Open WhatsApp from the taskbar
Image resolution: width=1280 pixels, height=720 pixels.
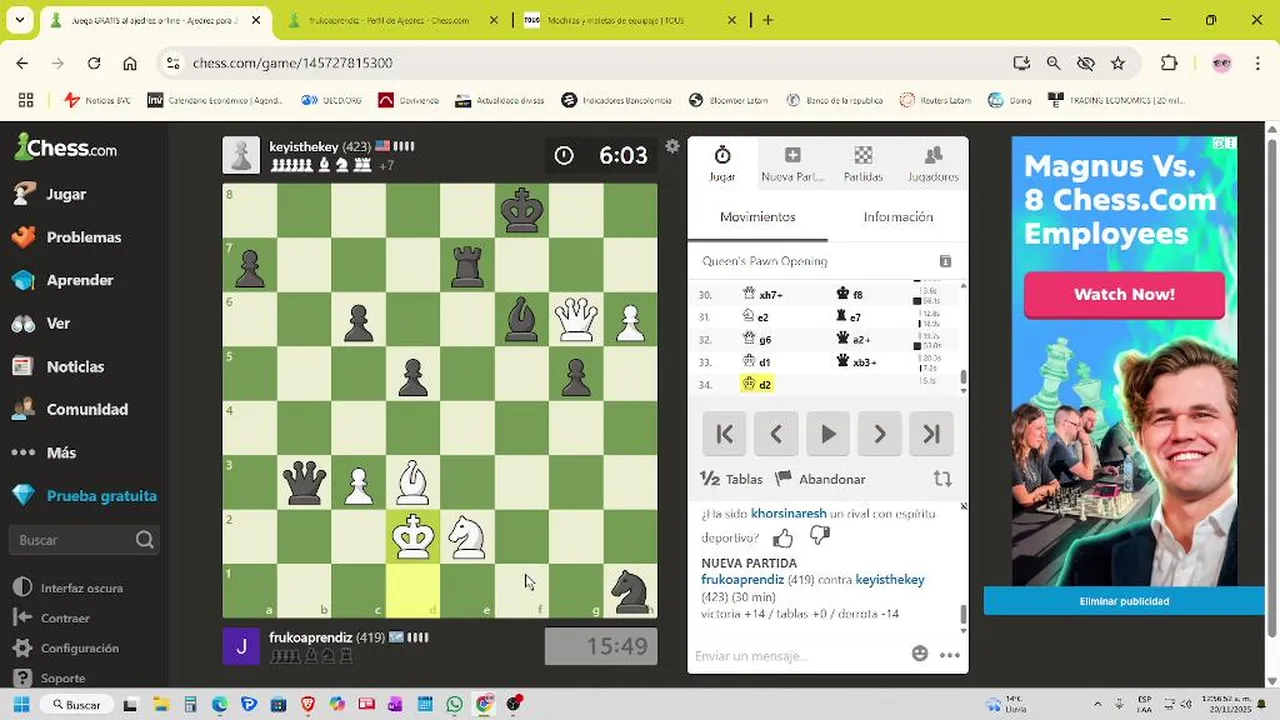[455, 704]
